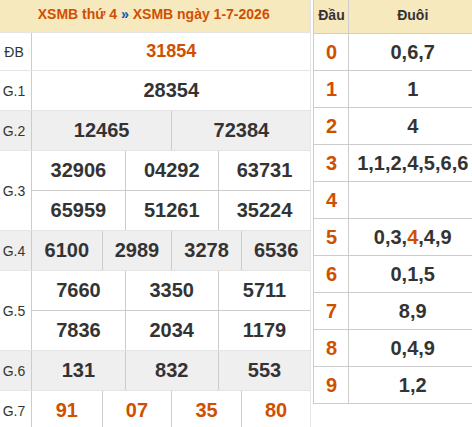The height and width of the screenshot is (427, 472).
Task: Open the 'XSMB ngày 1-7-2026' link
Action: click(201, 15)
